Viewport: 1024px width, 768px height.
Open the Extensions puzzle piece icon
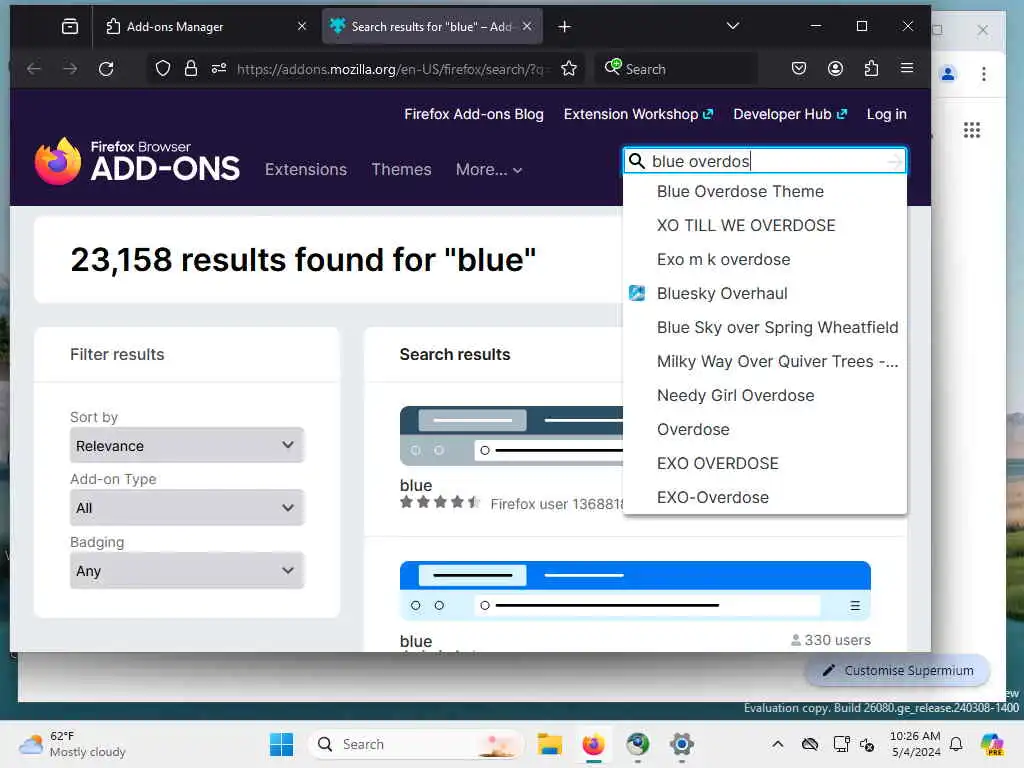click(x=871, y=69)
